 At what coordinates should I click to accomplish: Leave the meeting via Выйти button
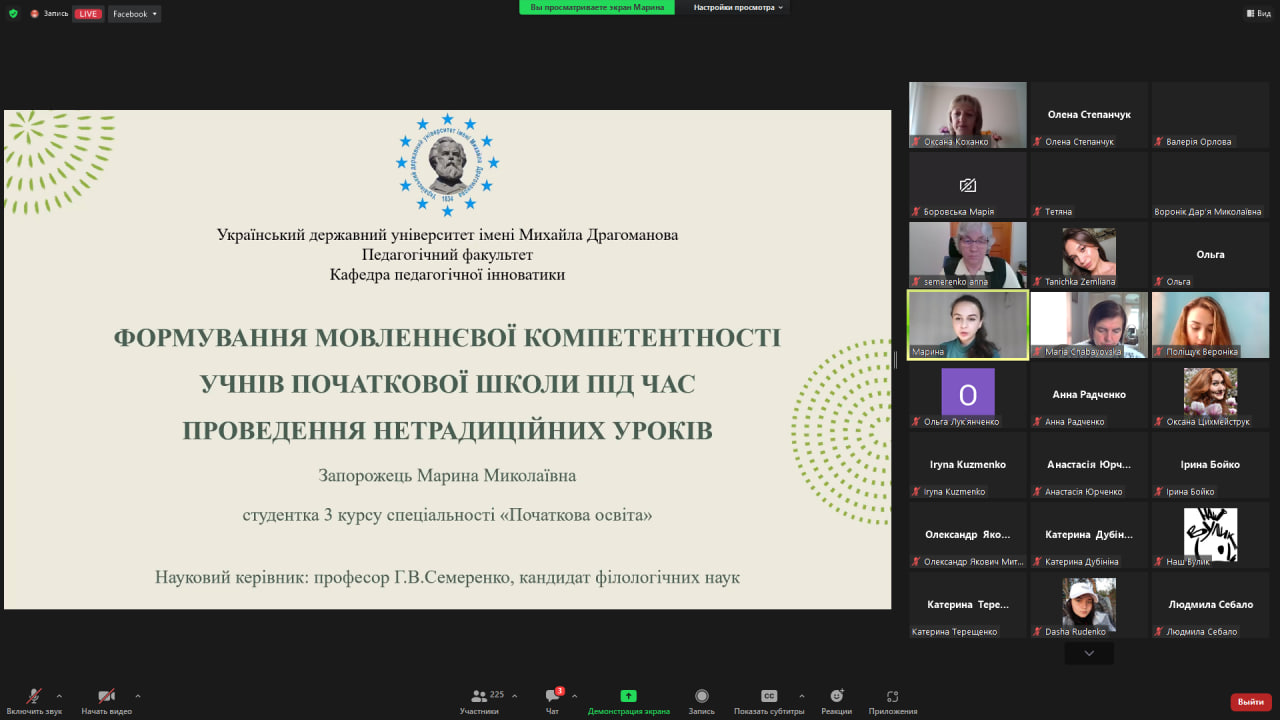coord(1251,701)
